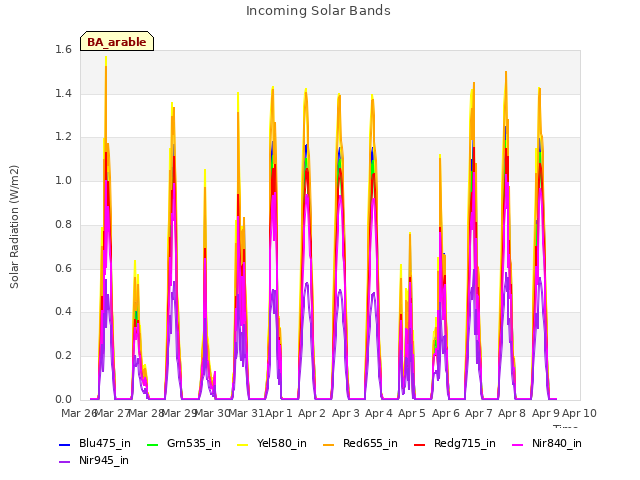Image resolution: width=640 pixels, height=480 pixels.
Task: Click the BA_arable site label box
Action: point(117,41)
